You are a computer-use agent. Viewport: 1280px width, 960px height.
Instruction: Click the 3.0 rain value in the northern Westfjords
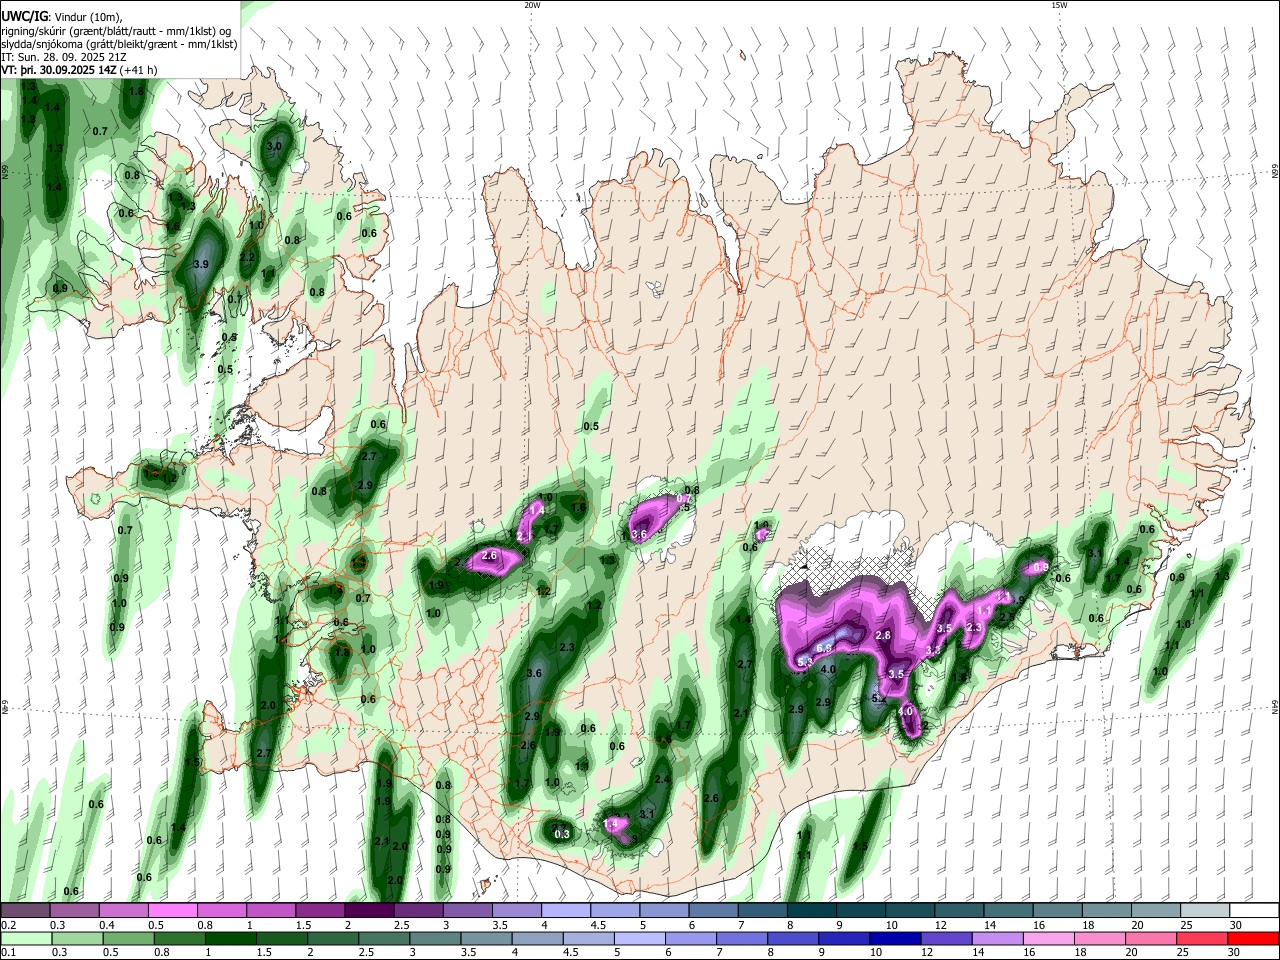pyautogui.click(x=274, y=146)
